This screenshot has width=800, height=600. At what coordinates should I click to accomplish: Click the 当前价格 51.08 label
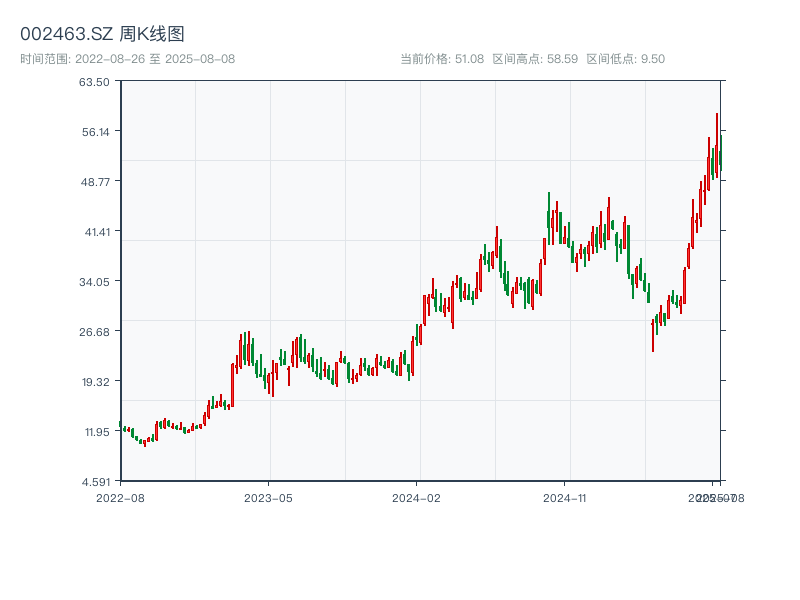[x=441, y=59]
